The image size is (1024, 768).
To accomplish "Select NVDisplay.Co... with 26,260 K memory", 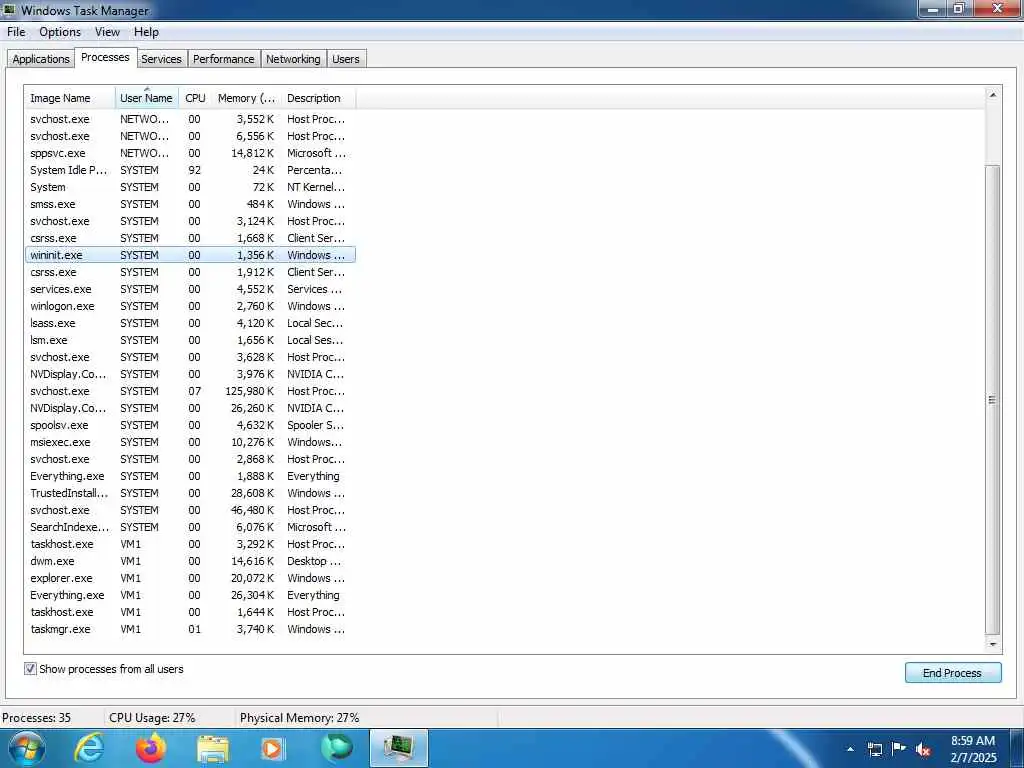I will click(190, 408).
